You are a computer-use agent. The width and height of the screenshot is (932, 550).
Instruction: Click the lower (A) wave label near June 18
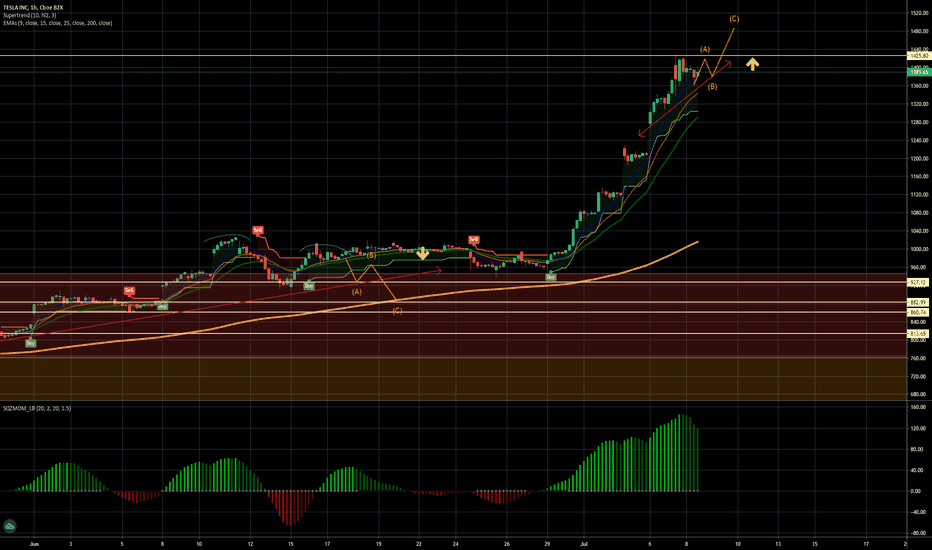coord(357,292)
